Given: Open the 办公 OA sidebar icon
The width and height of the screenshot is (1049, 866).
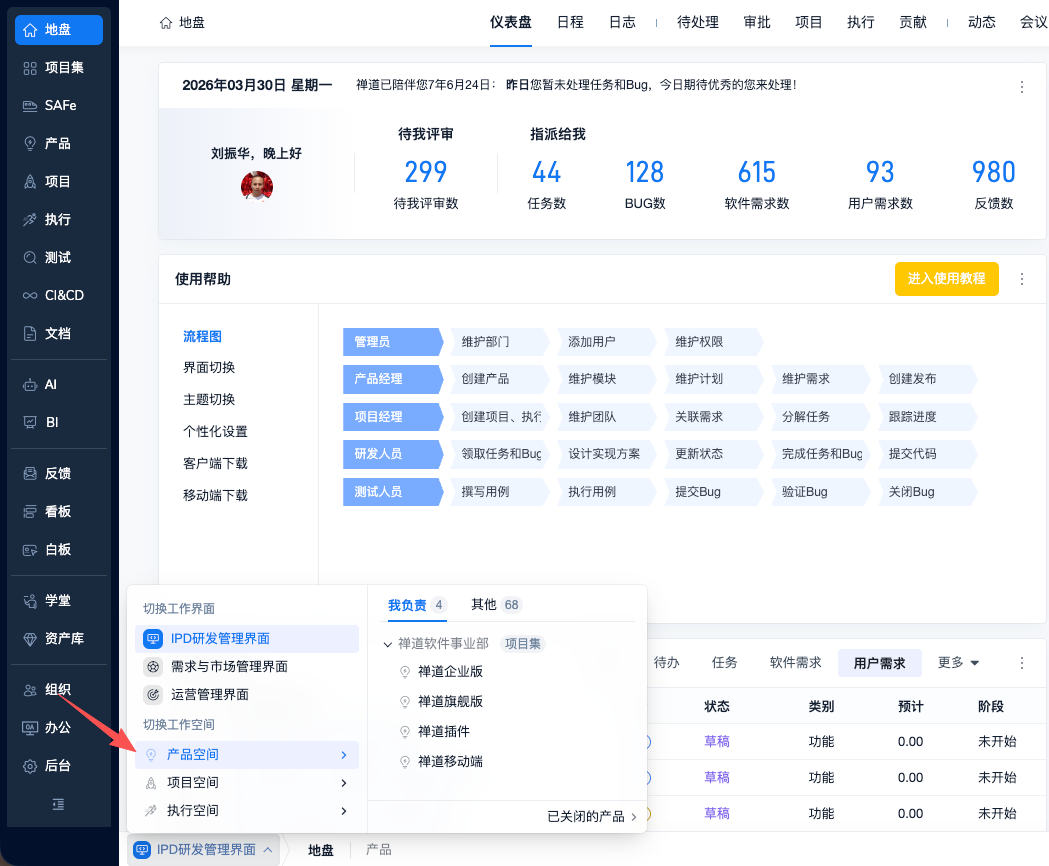Looking at the screenshot, I should click(x=30, y=728).
